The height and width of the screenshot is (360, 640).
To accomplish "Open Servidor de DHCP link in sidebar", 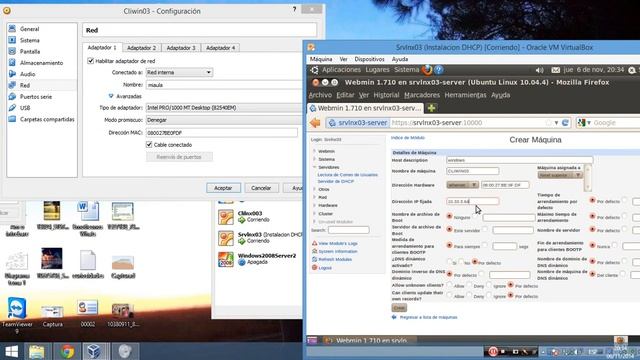I will coord(336,181).
